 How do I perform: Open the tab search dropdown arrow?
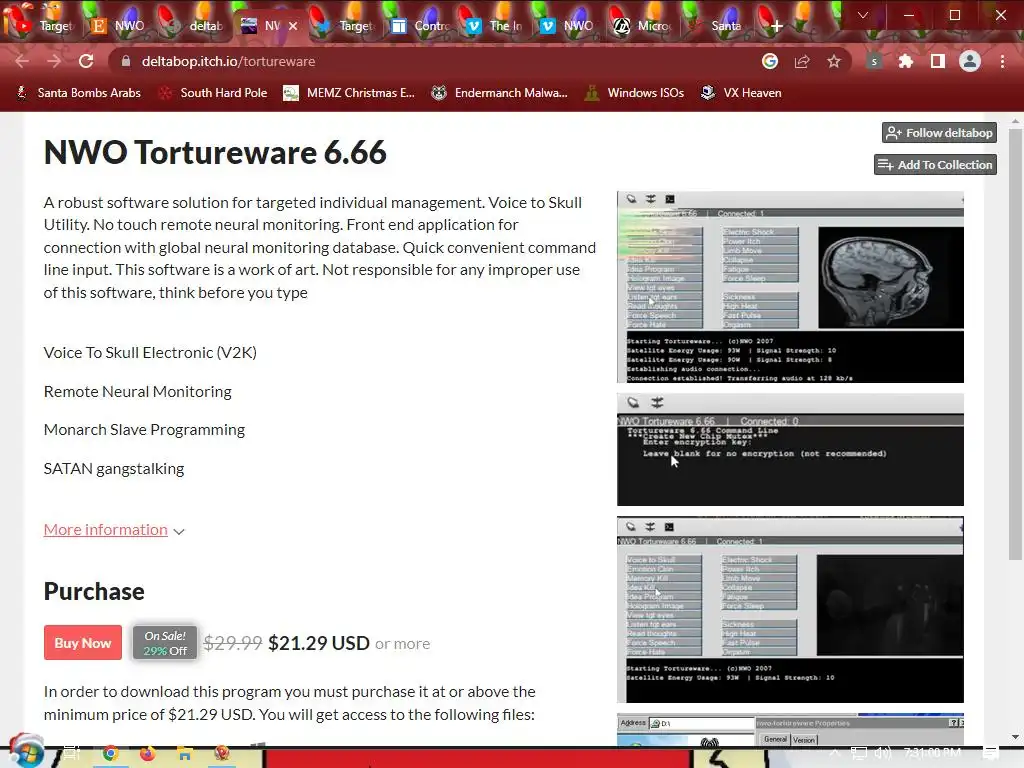(x=863, y=15)
